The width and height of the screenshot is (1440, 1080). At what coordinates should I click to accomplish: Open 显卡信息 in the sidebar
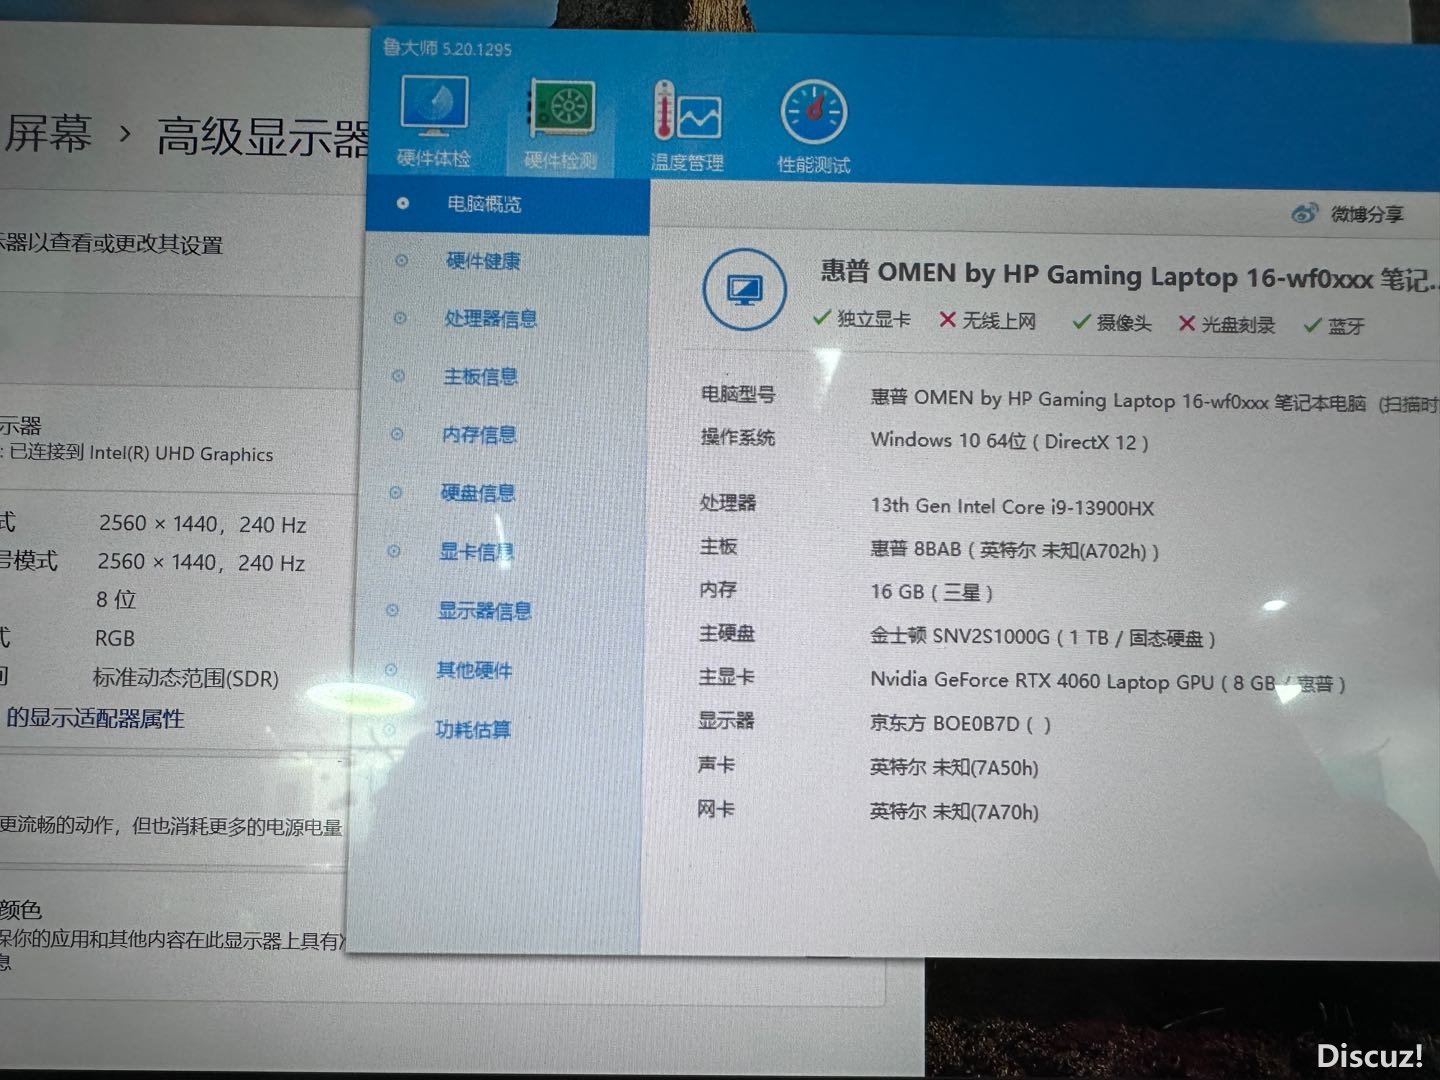(476, 552)
